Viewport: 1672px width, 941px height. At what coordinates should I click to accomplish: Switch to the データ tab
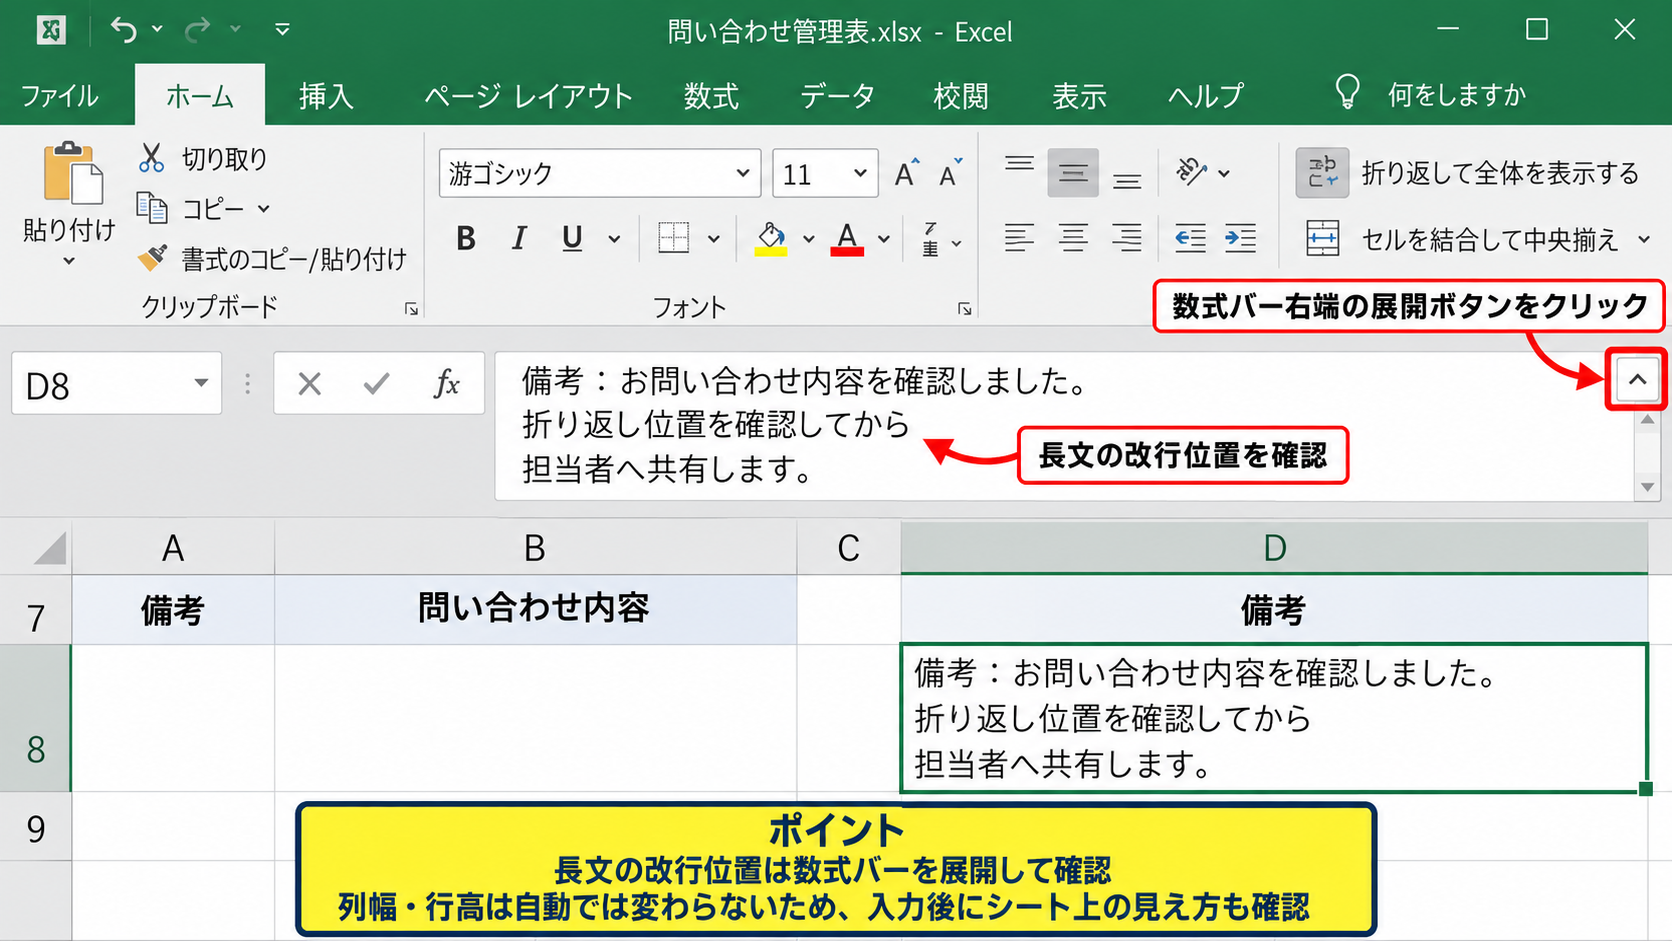click(x=837, y=96)
